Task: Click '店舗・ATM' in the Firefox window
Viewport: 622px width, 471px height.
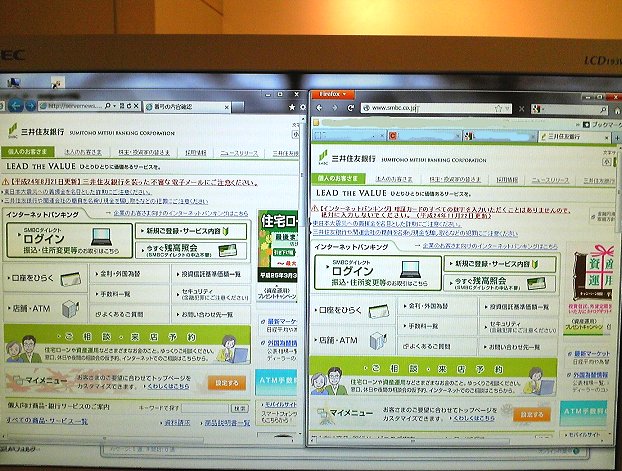Action: pos(353,341)
